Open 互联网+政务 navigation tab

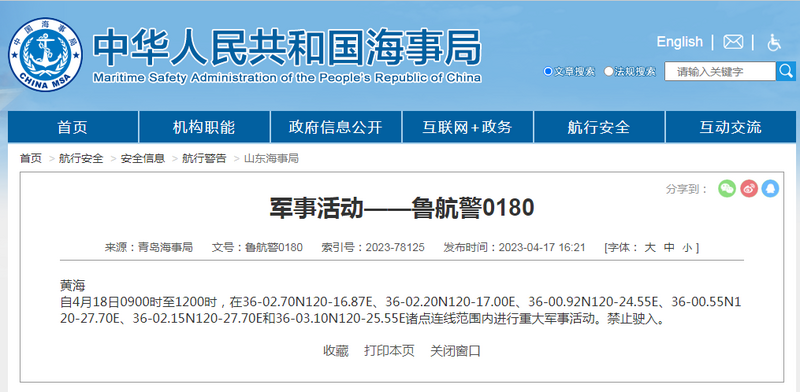[467, 127]
